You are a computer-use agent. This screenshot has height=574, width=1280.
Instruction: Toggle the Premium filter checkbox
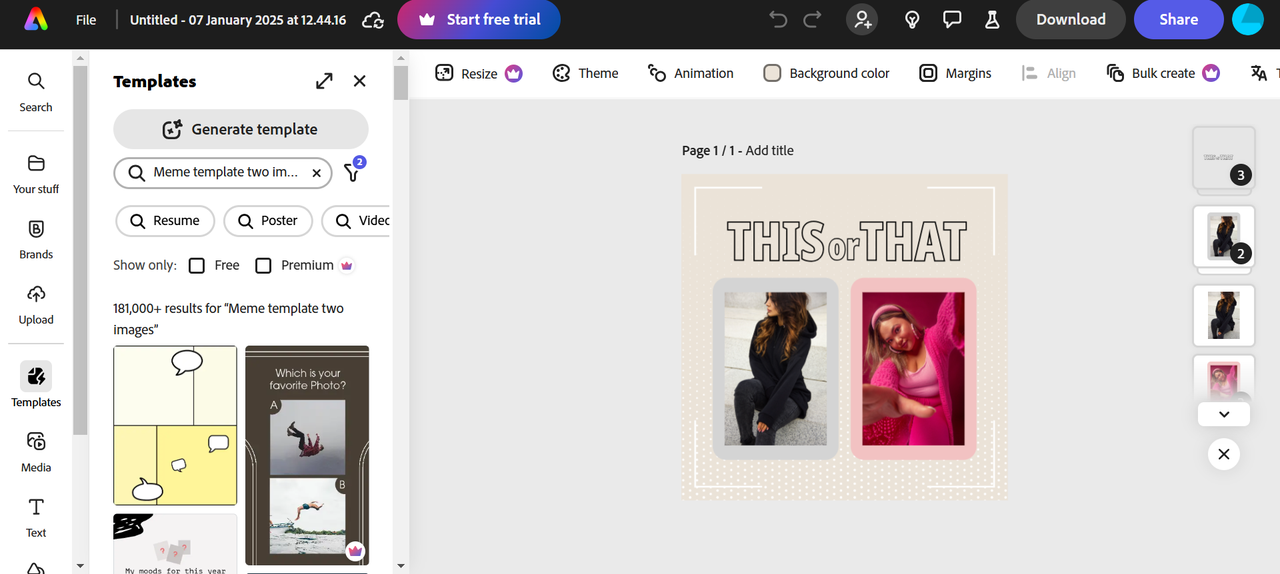tap(264, 265)
